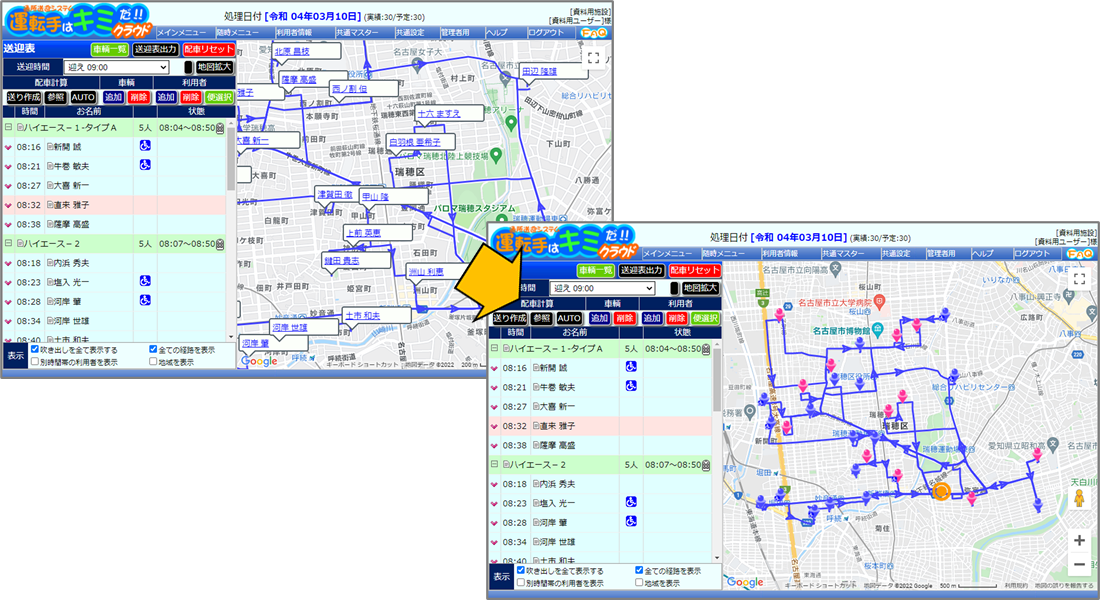Click document icon beside 薩摩 高盛 in rear list
The image size is (1100, 600).
tap(50, 225)
